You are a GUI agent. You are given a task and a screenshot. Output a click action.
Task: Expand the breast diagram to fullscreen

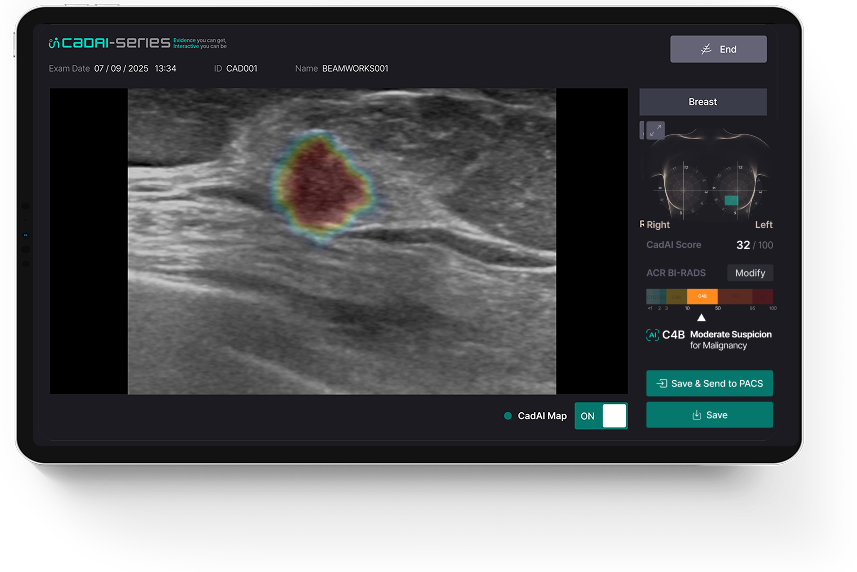(x=655, y=130)
